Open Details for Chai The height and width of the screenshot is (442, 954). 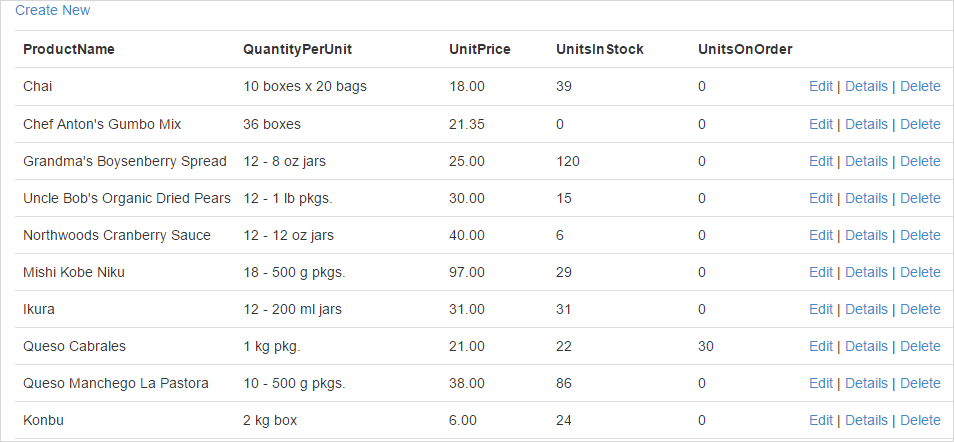[866, 87]
